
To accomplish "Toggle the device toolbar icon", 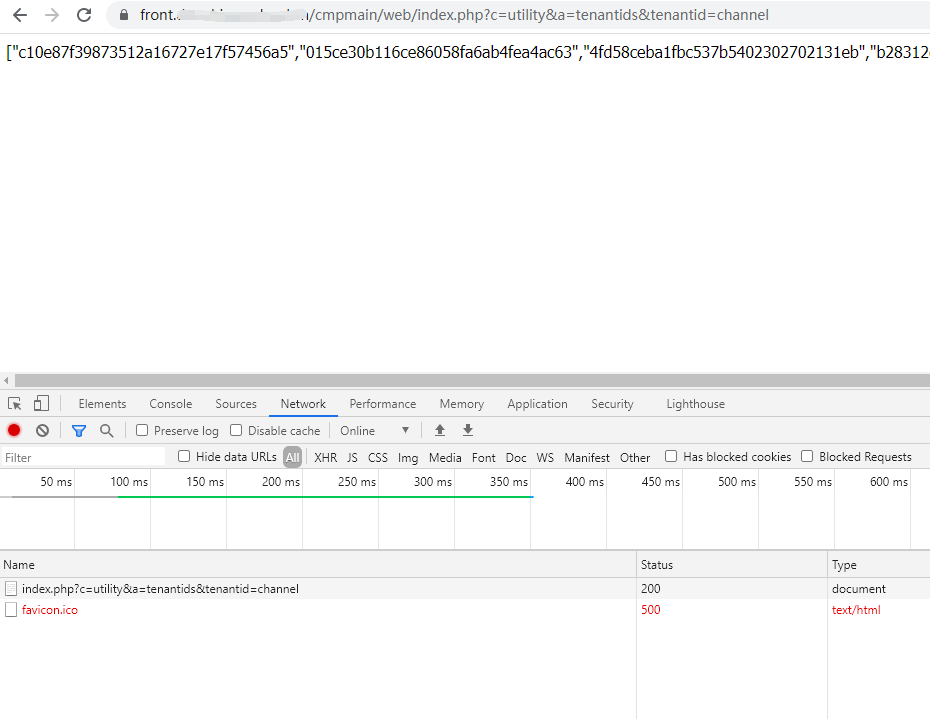I will click(41, 404).
